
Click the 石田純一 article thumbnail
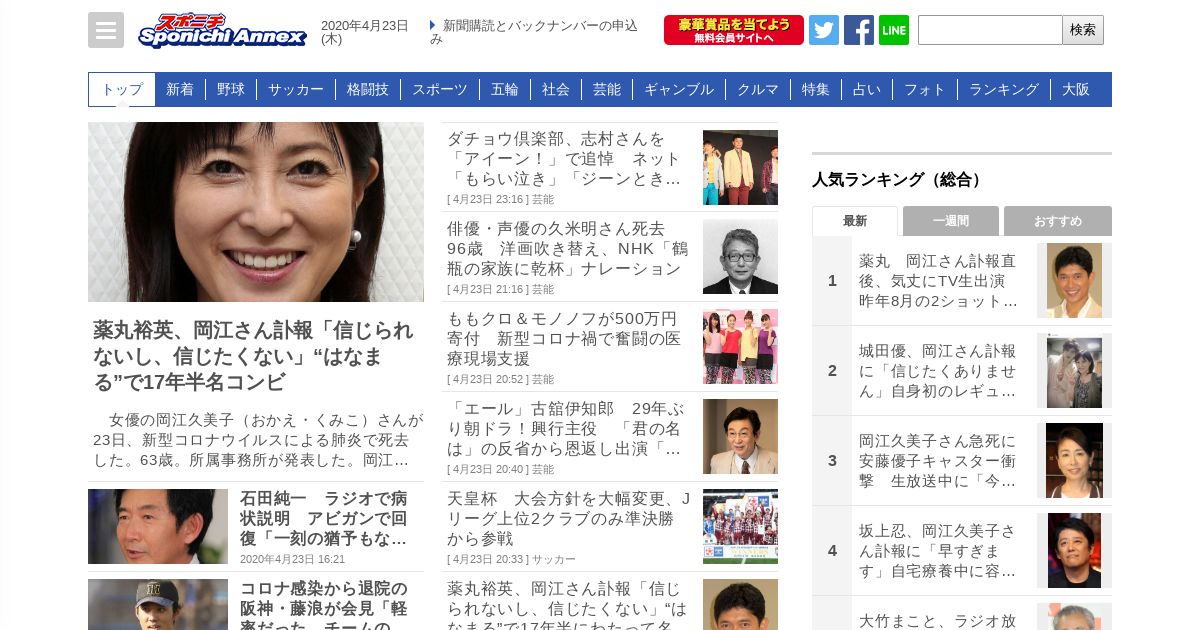158,526
